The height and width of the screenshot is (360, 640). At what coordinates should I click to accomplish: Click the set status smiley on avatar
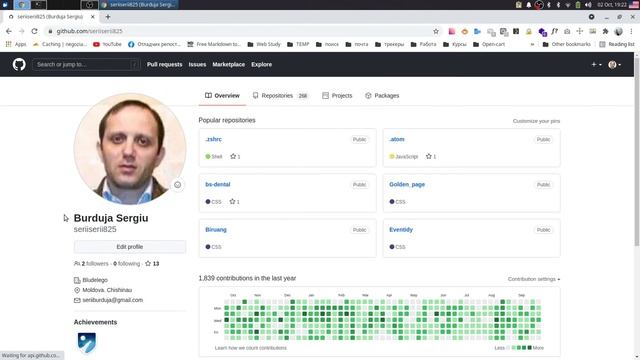pyautogui.click(x=178, y=185)
